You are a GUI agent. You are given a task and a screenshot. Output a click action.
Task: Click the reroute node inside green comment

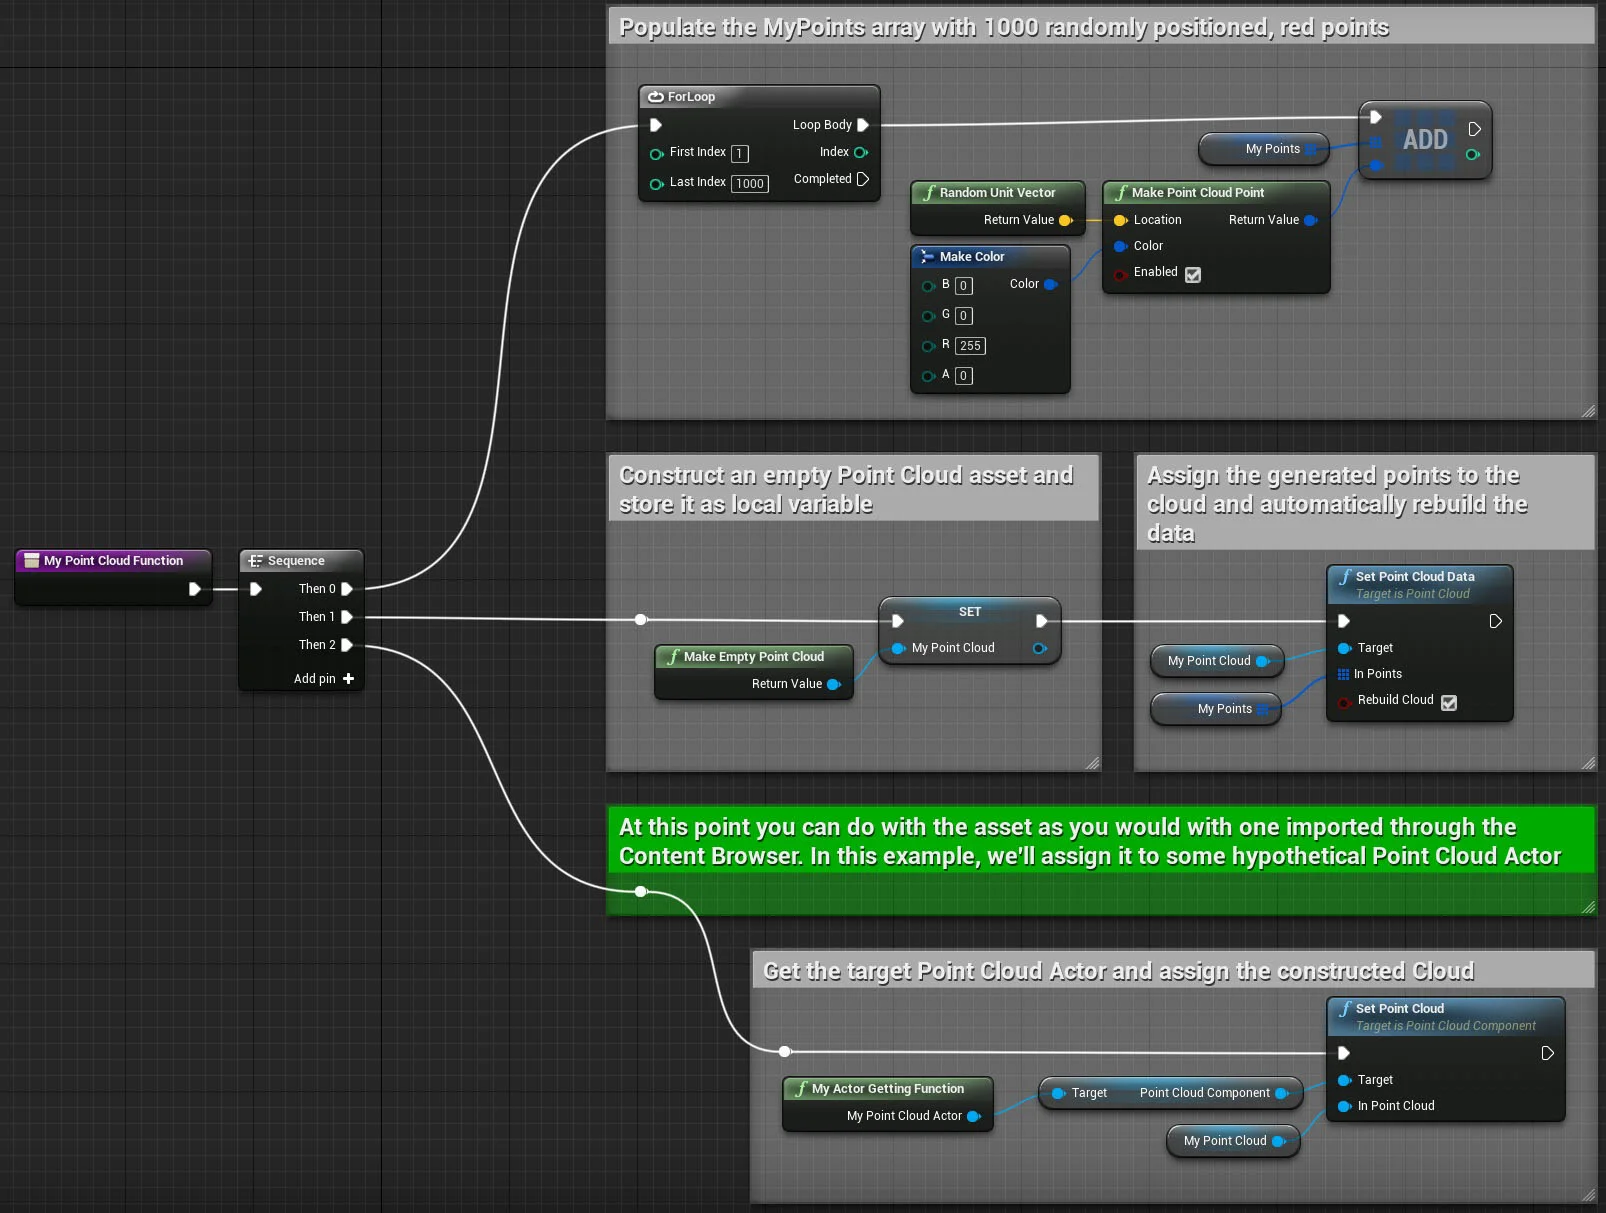(641, 891)
